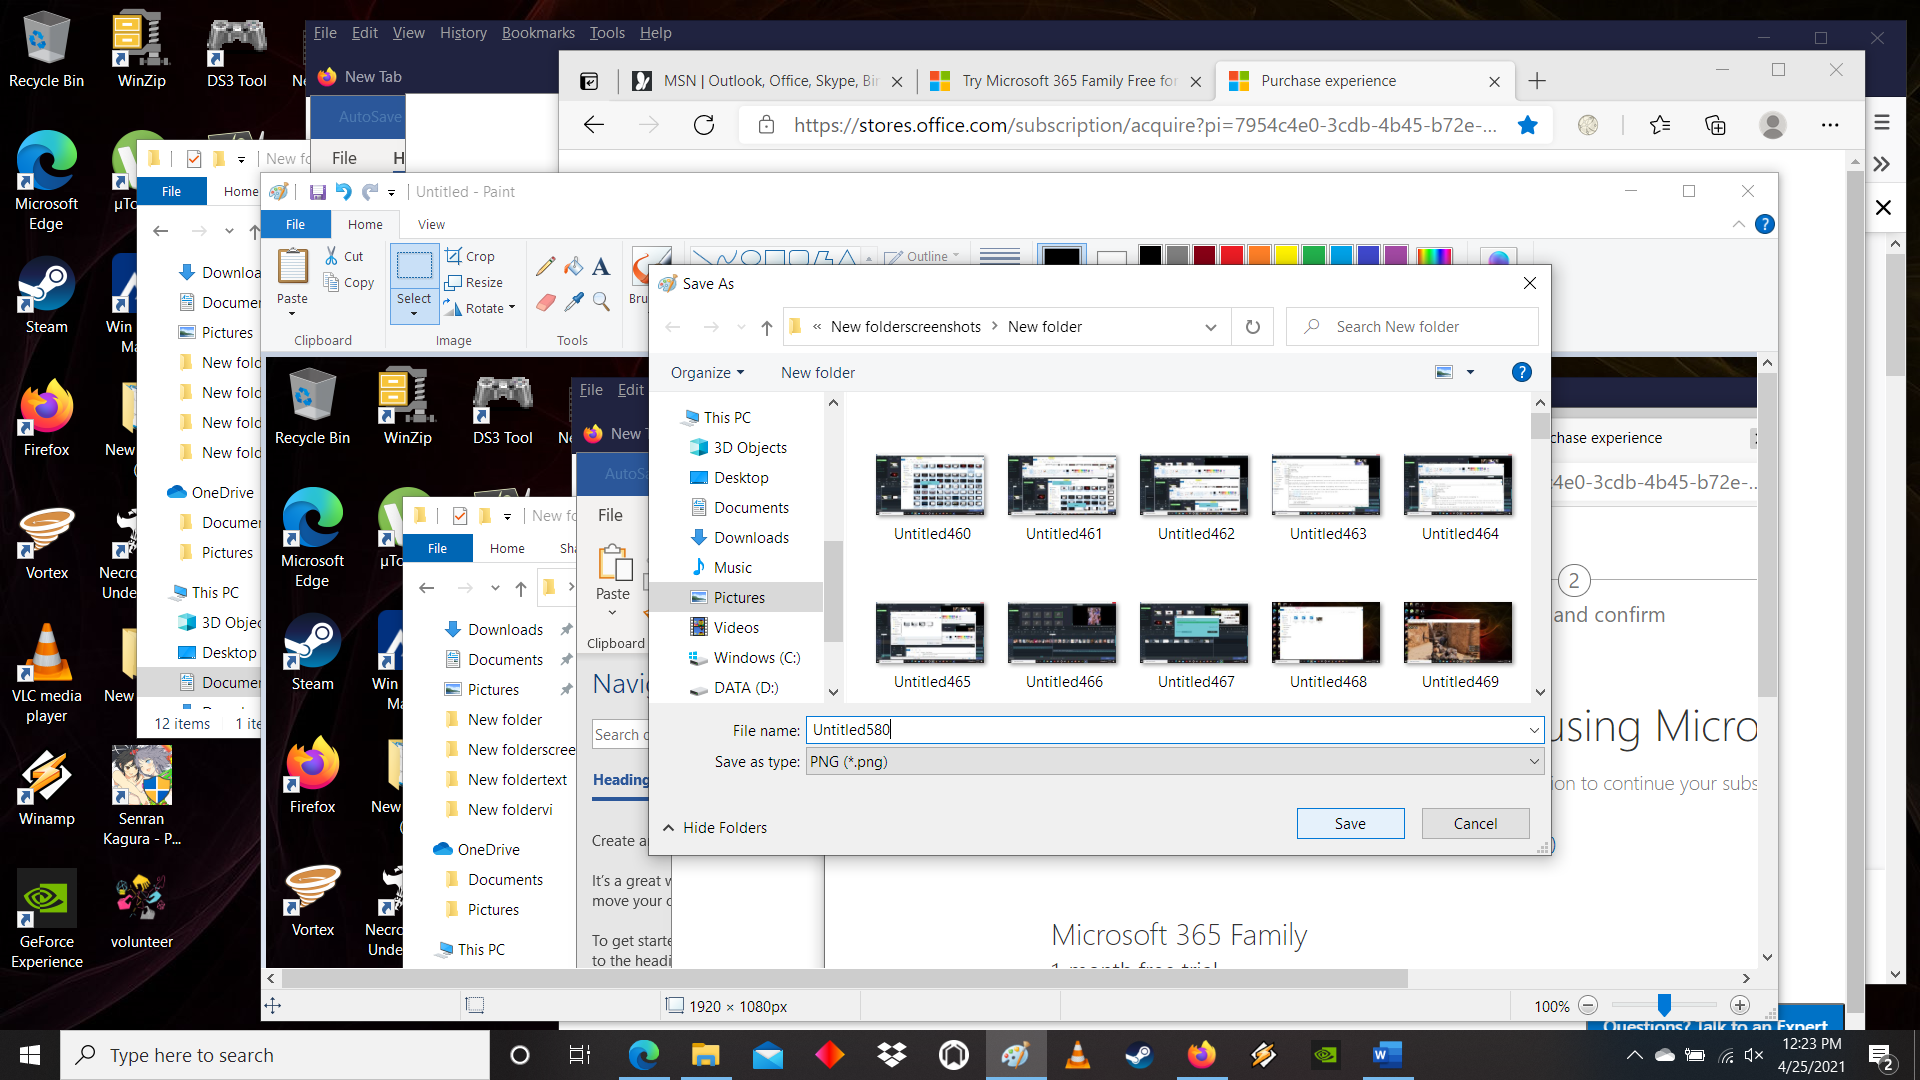Viewport: 1920px width, 1080px height.
Task: Click Cancel to dismiss Save As dialog
Action: tap(1474, 823)
